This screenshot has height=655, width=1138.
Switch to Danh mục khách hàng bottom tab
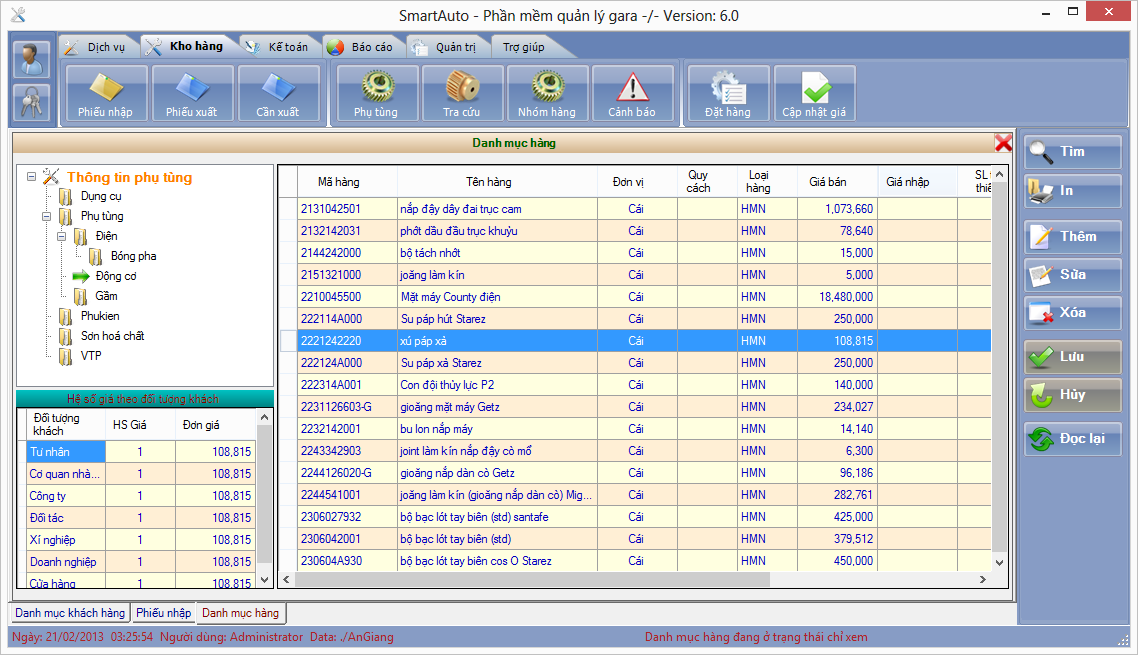coord(70,613)
